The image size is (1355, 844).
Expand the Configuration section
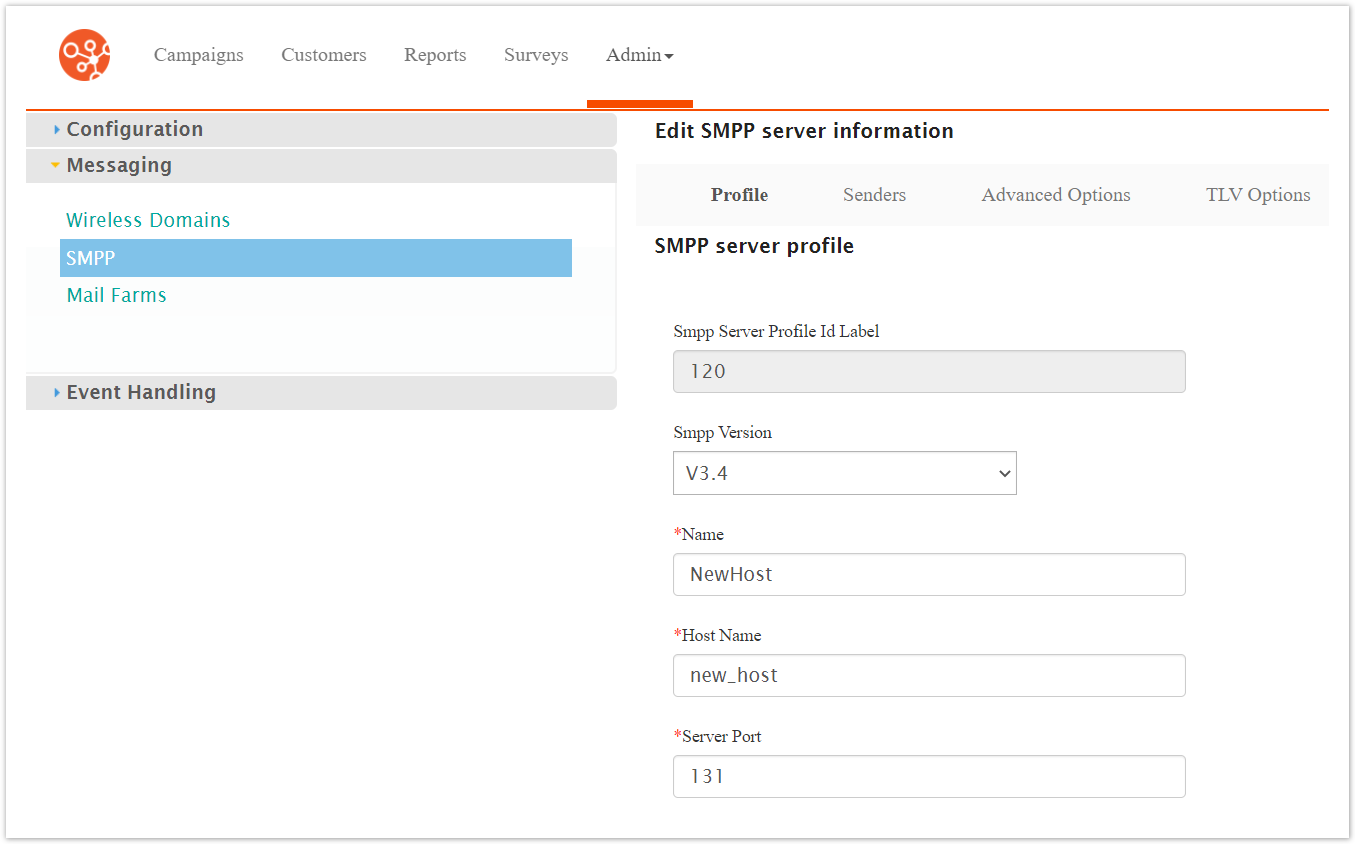tap(134, 129)
